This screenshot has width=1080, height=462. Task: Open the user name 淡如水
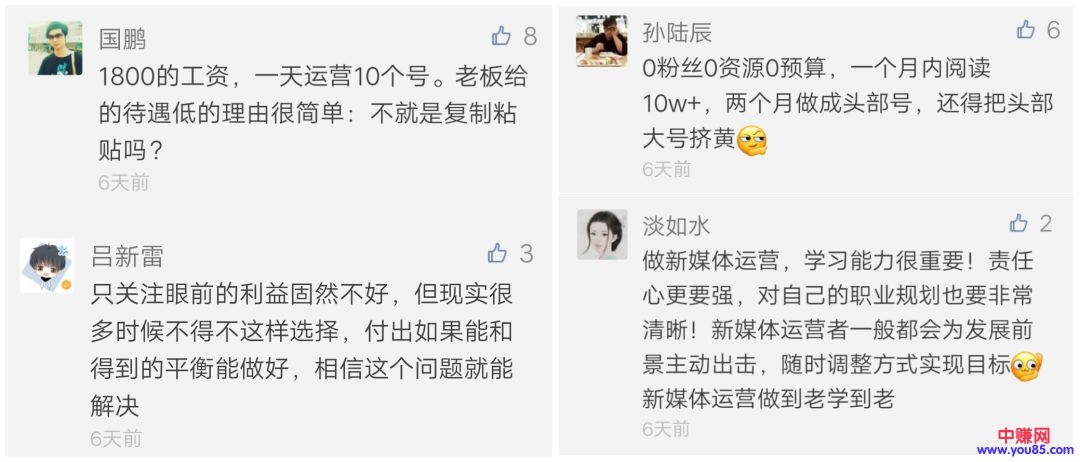point(677,226)
